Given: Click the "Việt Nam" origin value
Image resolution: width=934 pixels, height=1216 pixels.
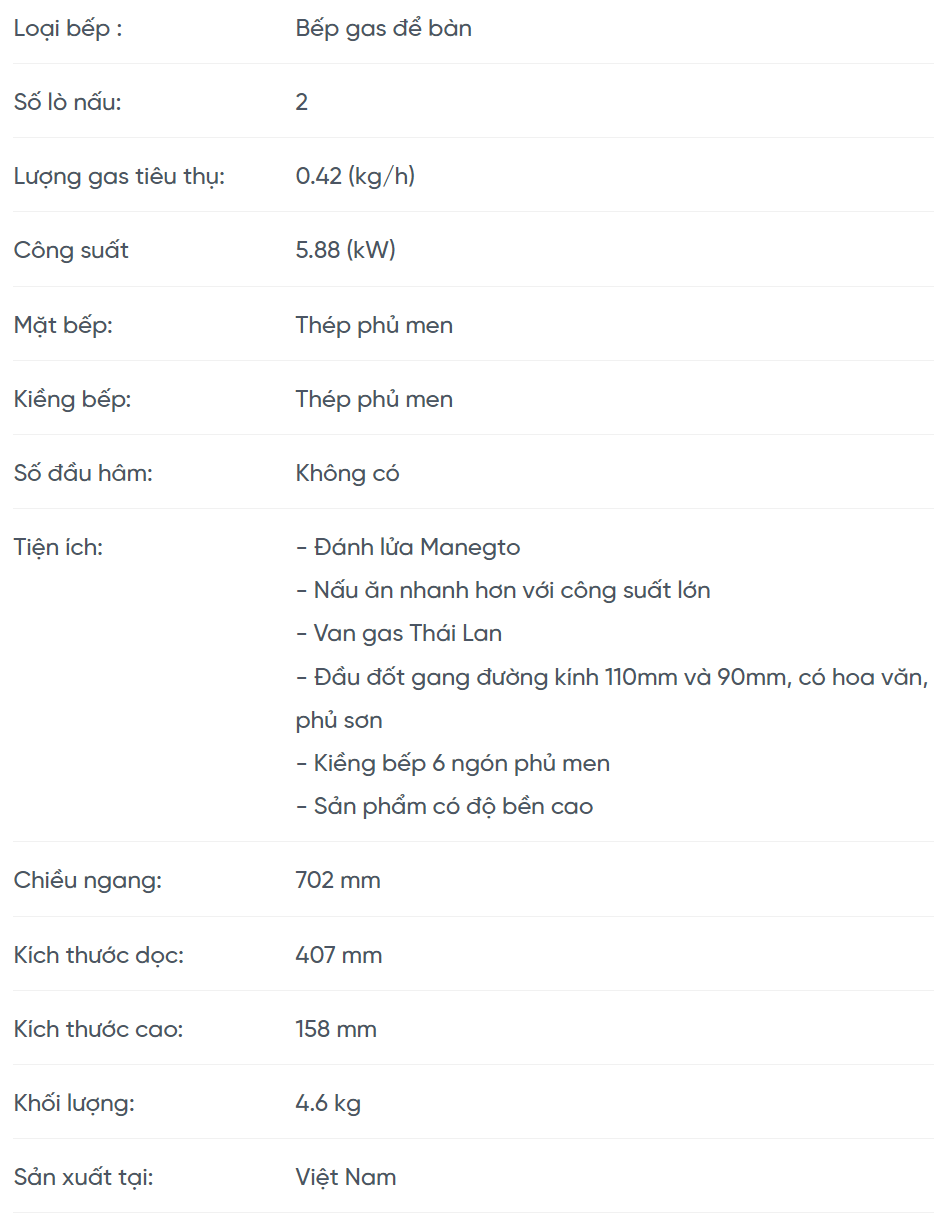Looking at the screenshot, I should click(x=346, y=1177).
